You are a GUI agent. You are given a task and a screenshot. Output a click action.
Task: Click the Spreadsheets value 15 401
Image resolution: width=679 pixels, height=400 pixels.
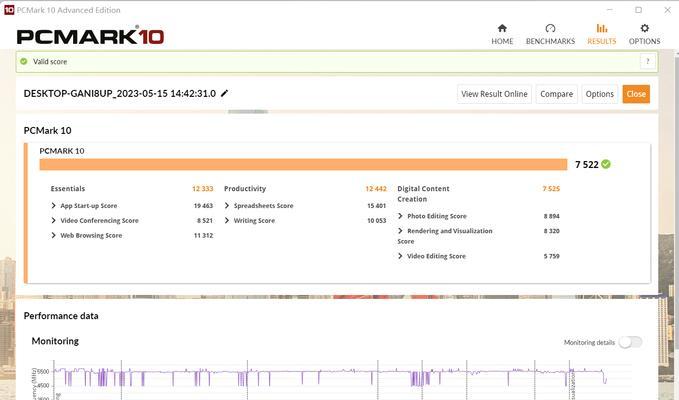point(376,206)
